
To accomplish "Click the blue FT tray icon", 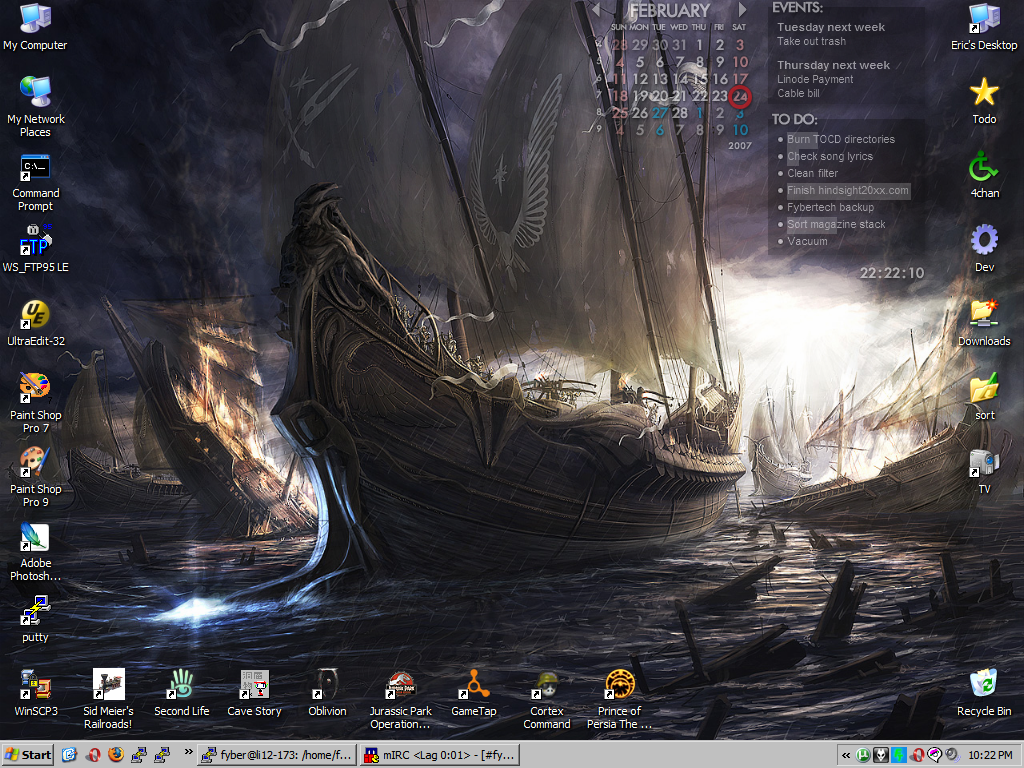I will click(x=899, y=755).
